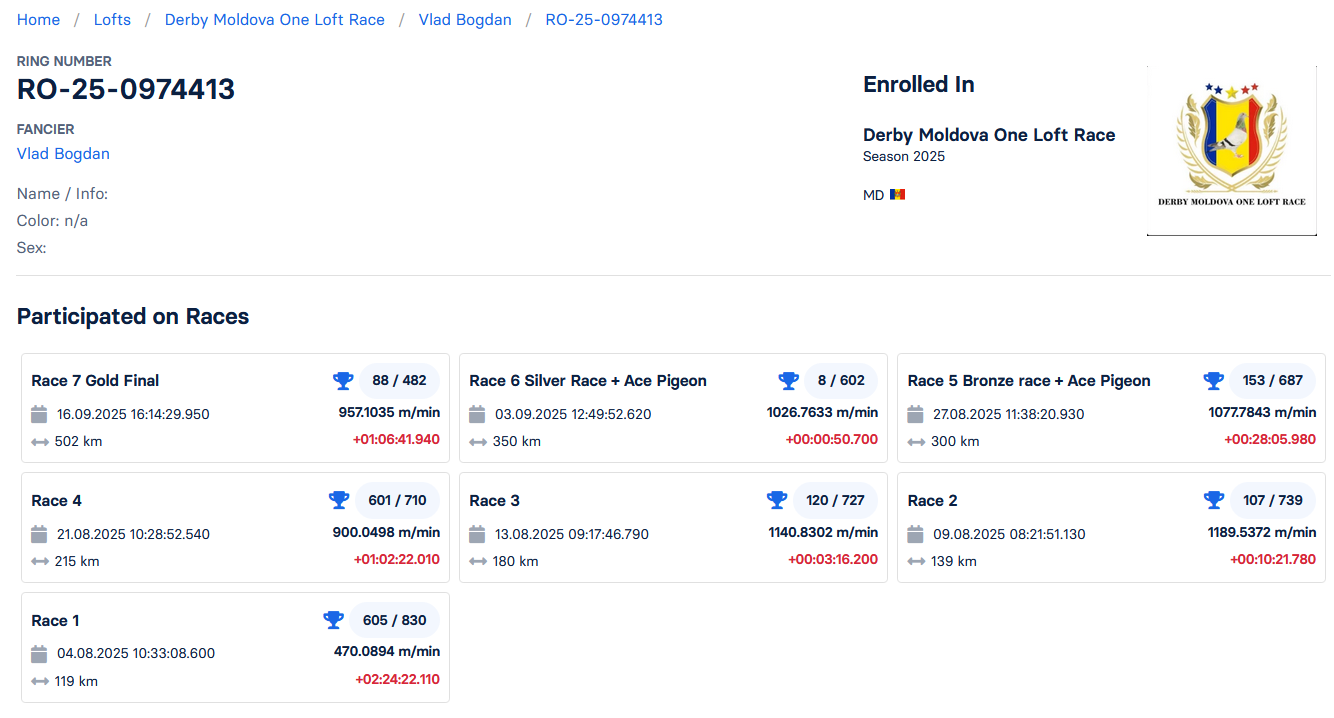Open the fancier Vlad Bogdan profile link

pyautogui.click(x=63, y=154)
